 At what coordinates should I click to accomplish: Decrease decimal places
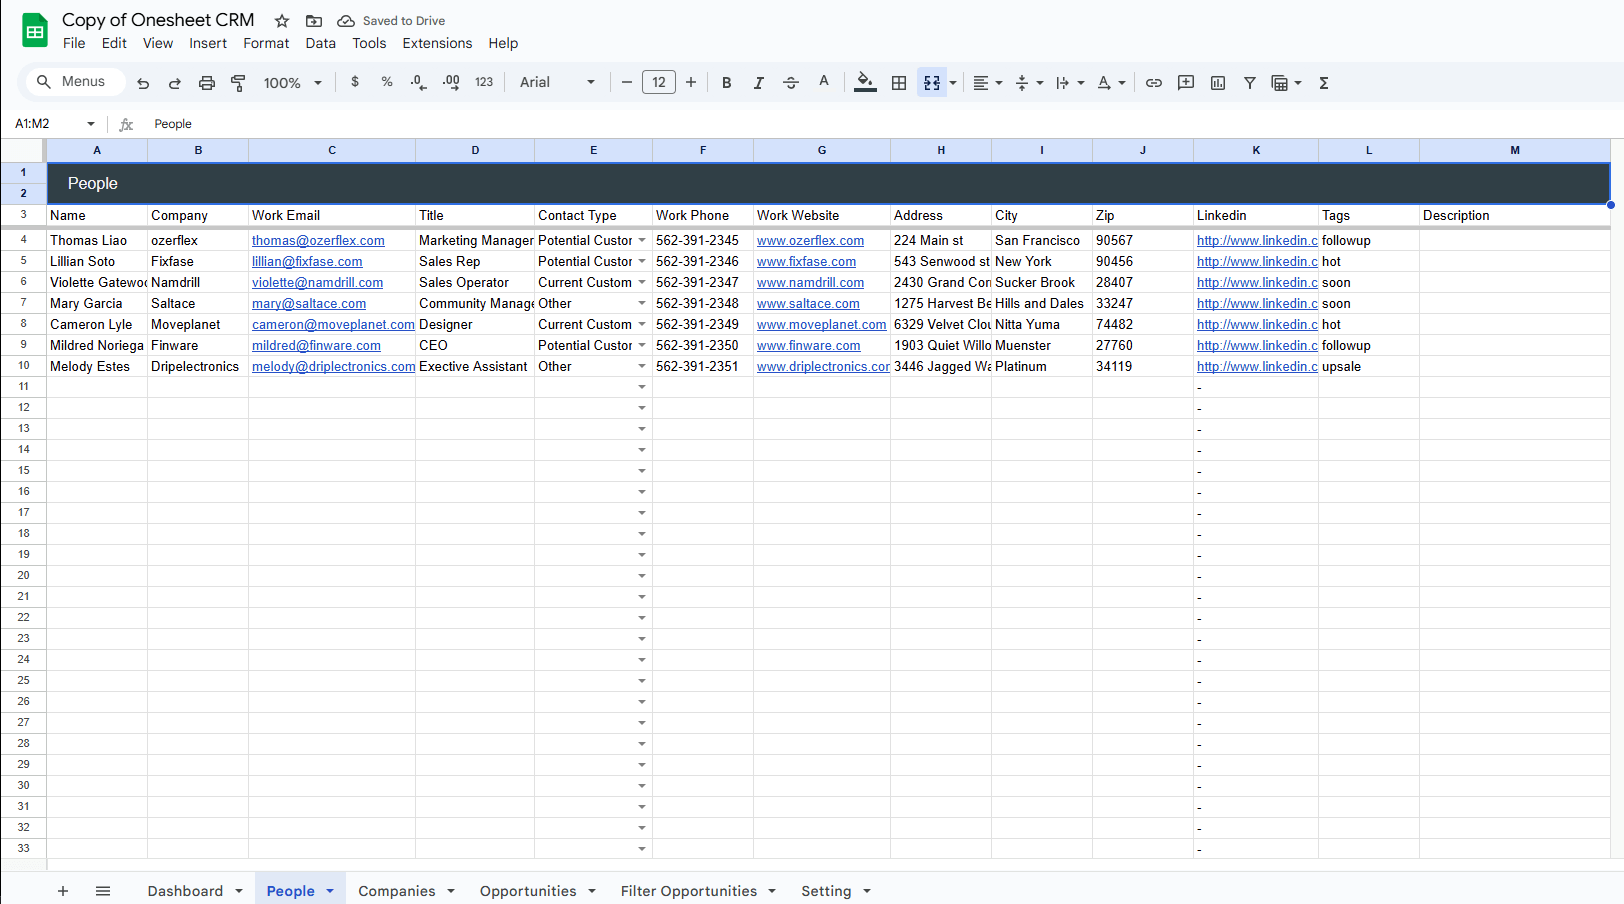pyautogui.click(x=418, y=82)
